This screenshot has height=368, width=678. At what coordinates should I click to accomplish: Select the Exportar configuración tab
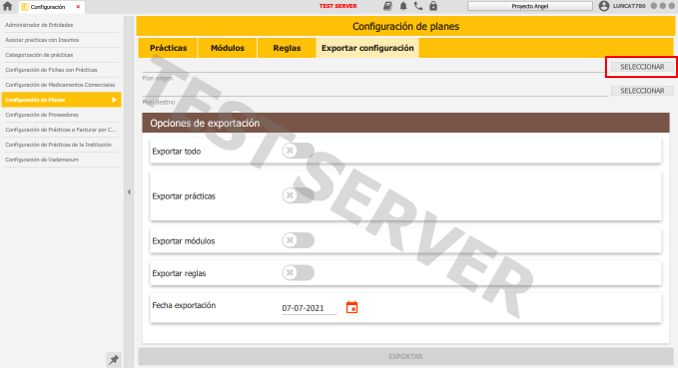coord(368,48)
